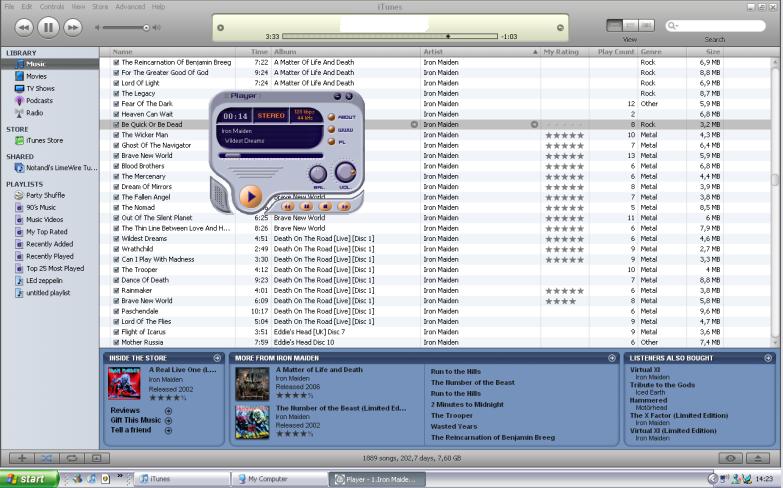Expand the More From Iron Maiden arrow
Viewport: 783px width, 488px height.
[x=612, y=358]
